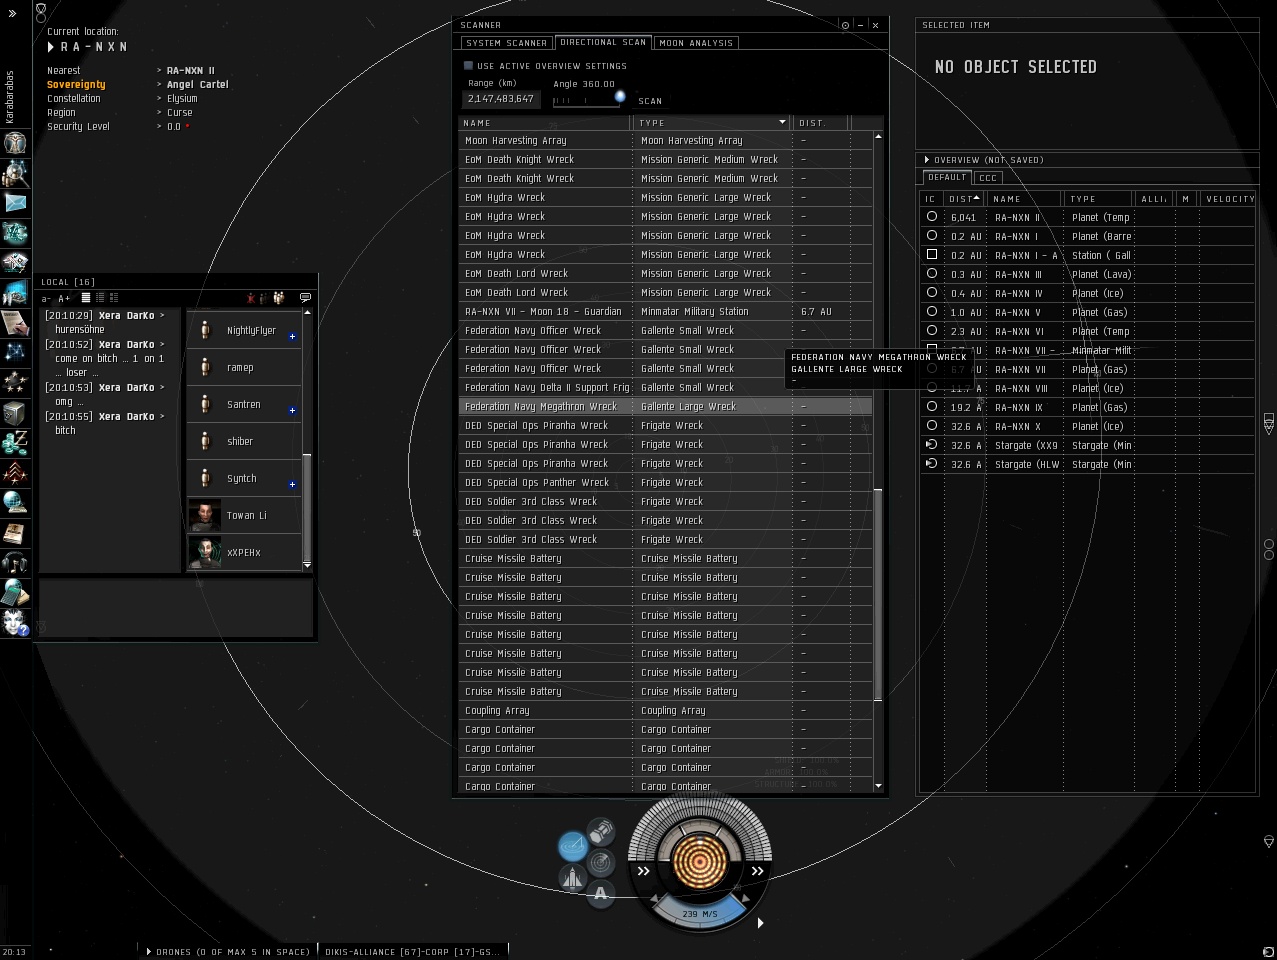Sort scan results by Dist. column header
Image resolution: width=1277 pixels, height=960 pixels.
pos(821,122)
